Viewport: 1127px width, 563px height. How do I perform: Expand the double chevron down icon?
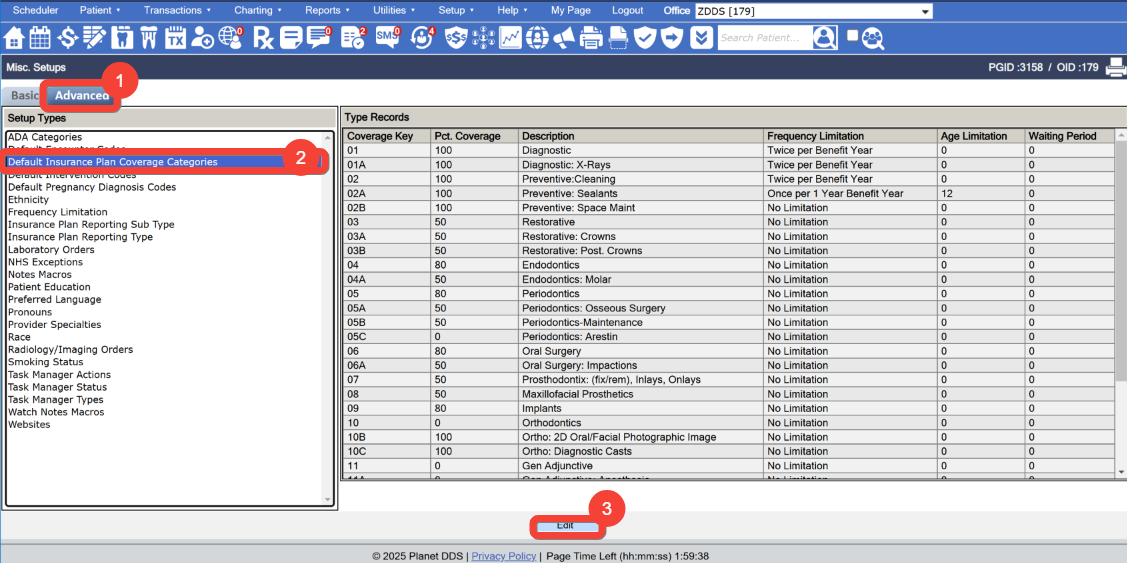point(704,37)
